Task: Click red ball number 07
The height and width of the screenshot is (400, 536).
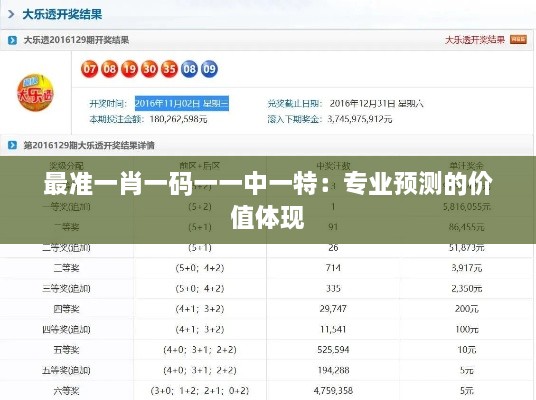Action: [89, 69]
